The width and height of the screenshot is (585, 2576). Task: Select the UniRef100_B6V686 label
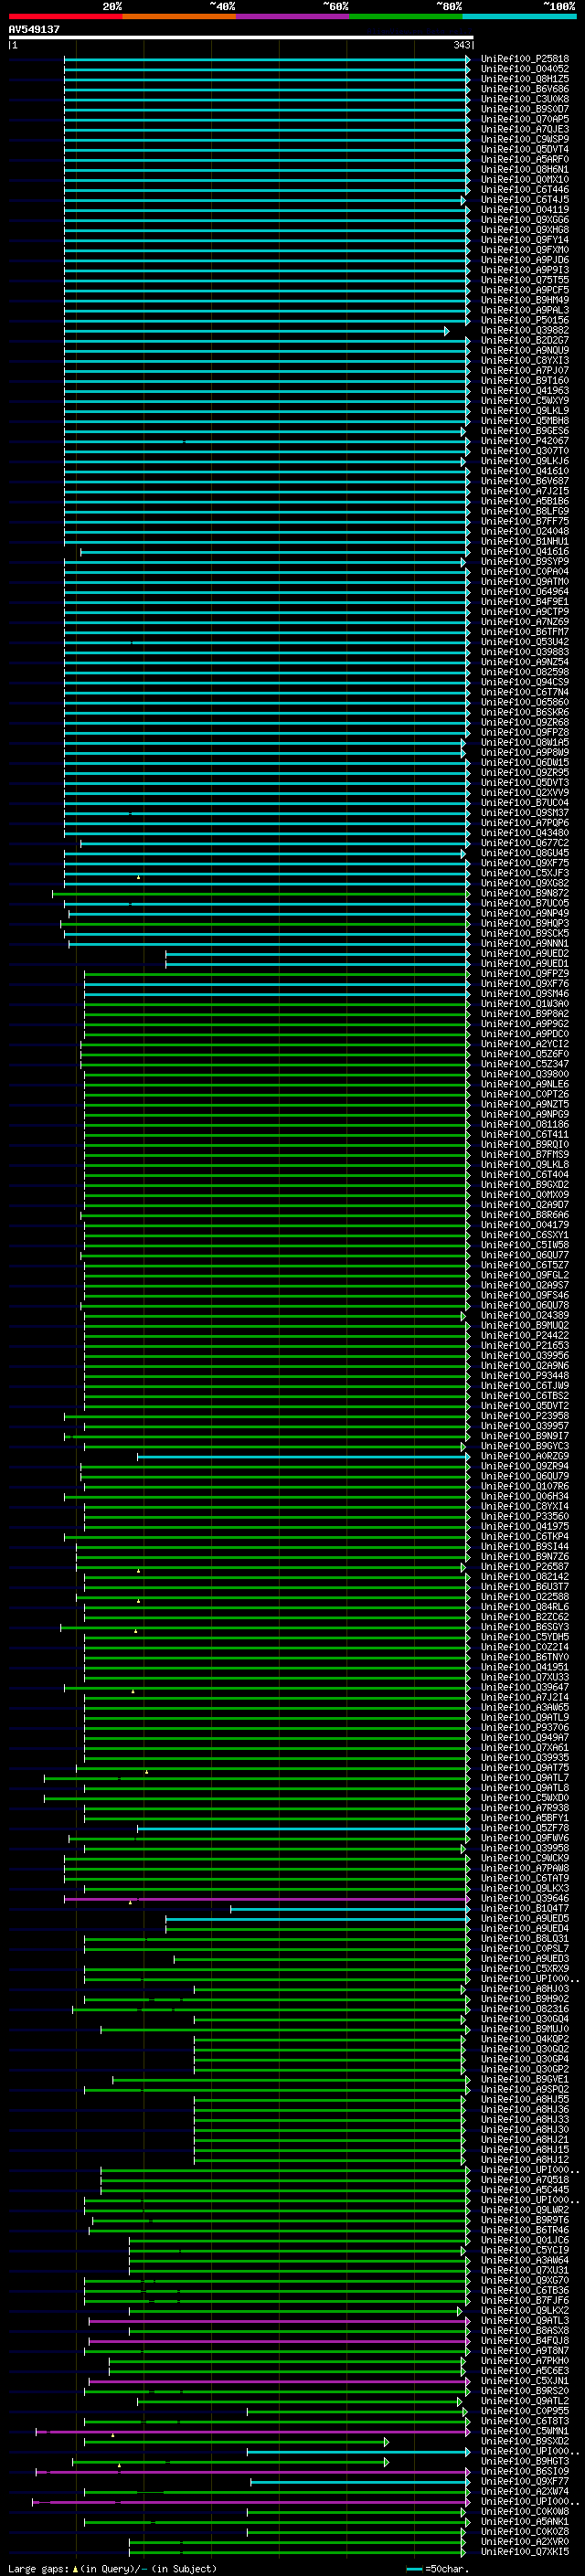(525, 89)
